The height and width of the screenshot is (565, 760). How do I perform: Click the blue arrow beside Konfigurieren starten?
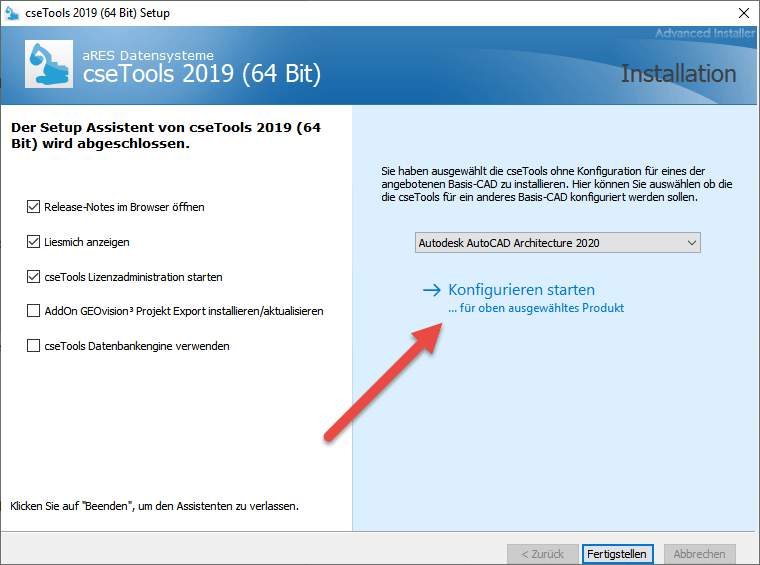click(x=432, y=290)
